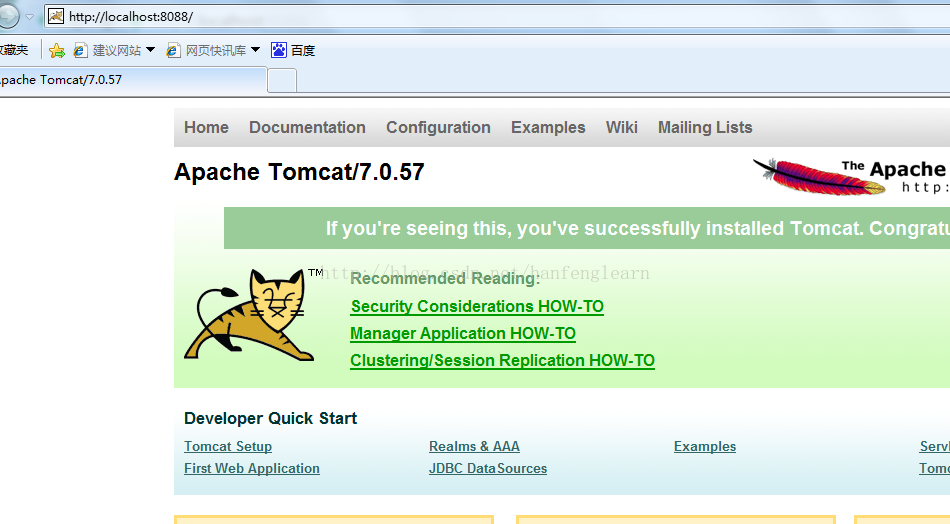Image resolution: width=950 pixels, height=524 pixels.
Task: Open a new blank browser tab
Action: click(282, 81)
